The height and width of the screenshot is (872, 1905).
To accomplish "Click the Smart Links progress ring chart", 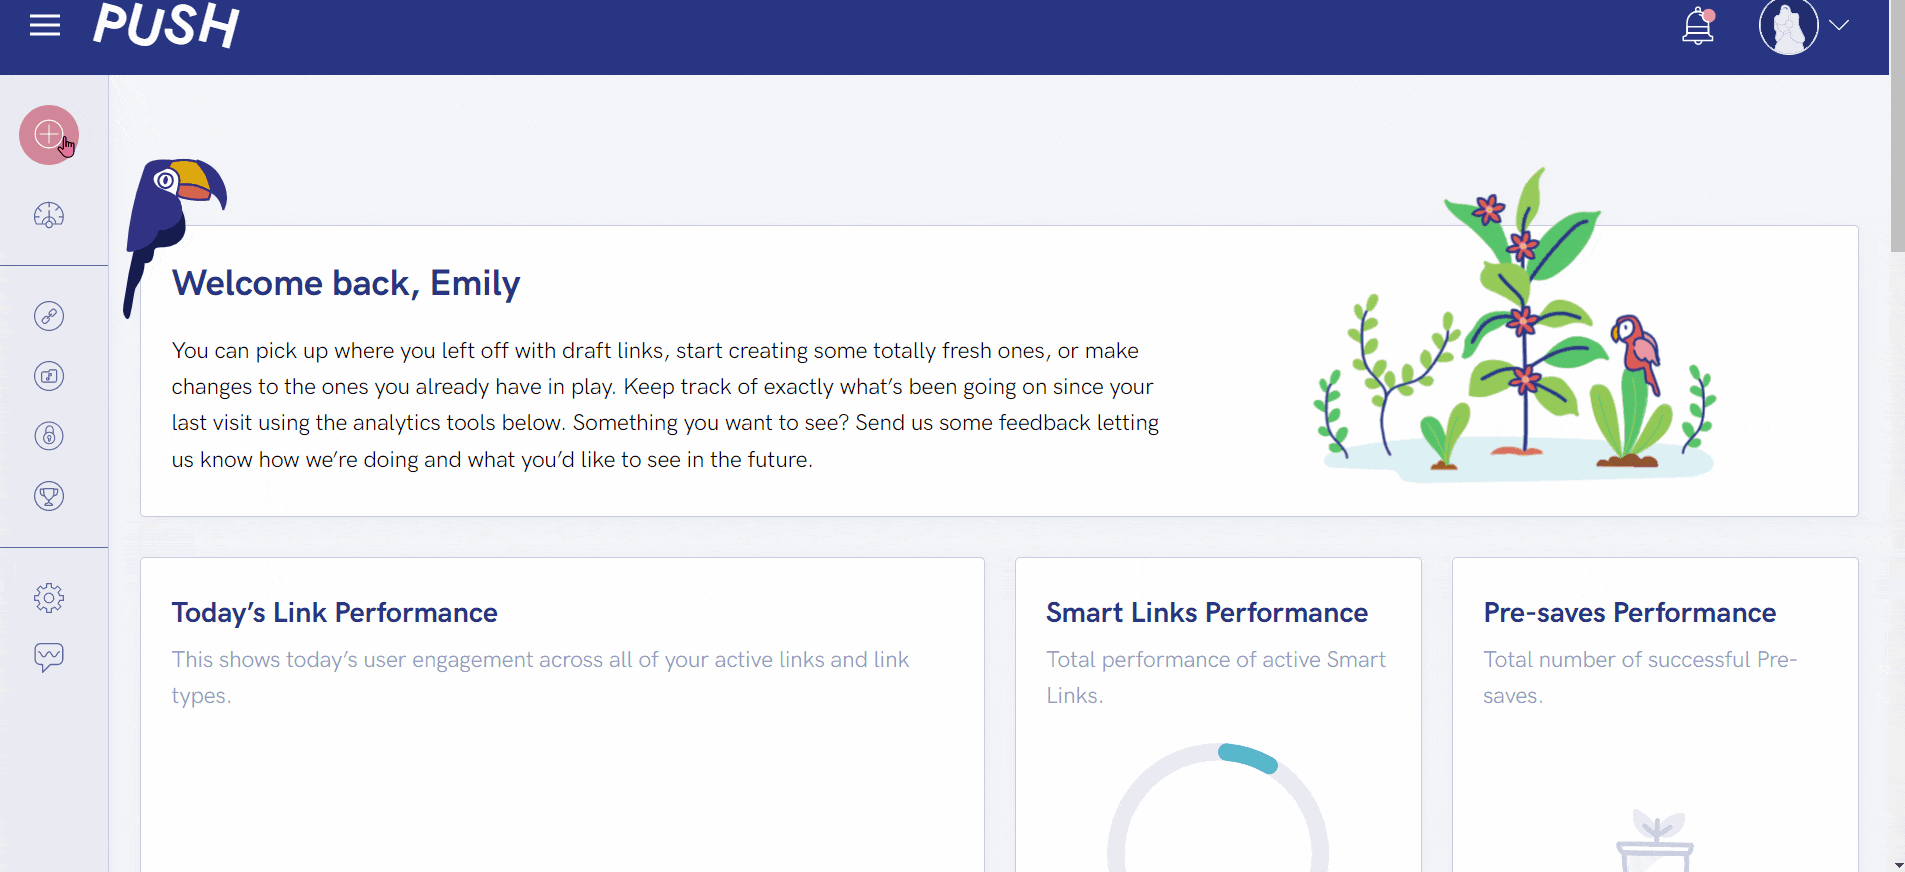I will 1218,808.
